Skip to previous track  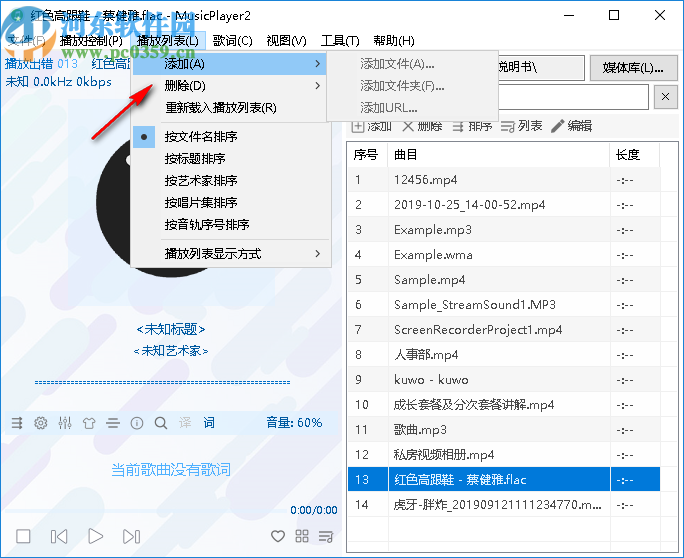59,536
